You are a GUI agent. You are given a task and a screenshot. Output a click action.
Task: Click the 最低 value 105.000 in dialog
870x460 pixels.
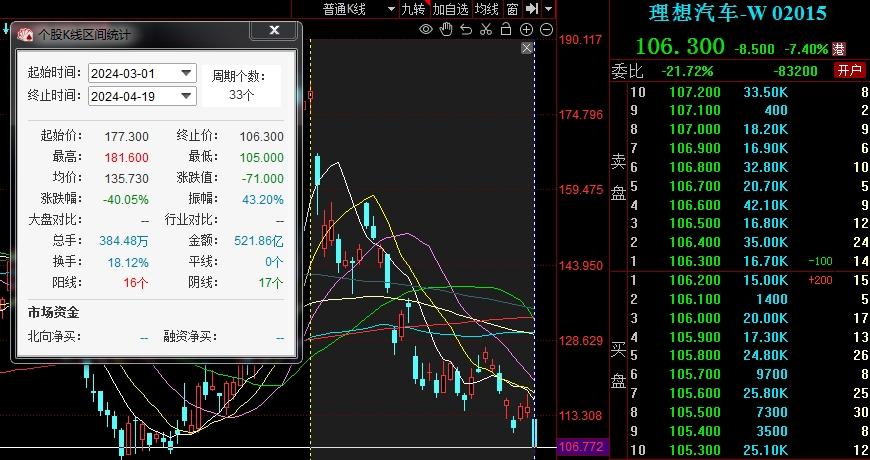point(261,158)
